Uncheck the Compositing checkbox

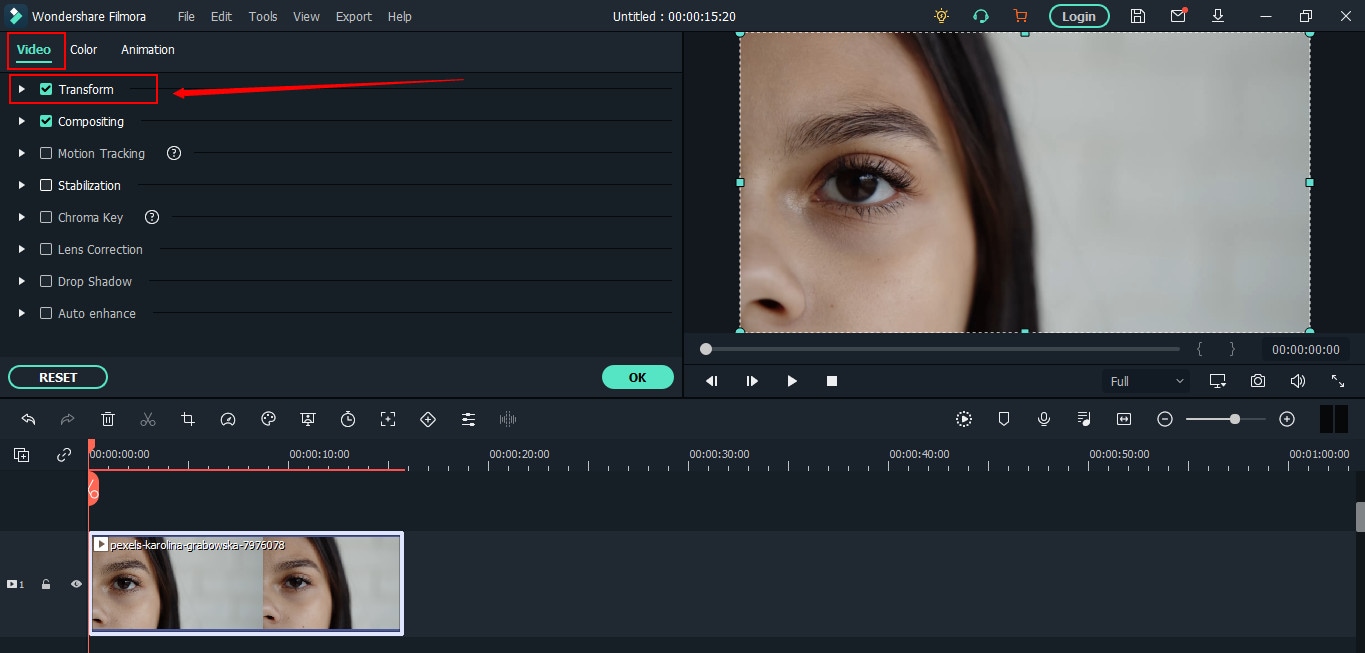pyautogui.click(x=46, y=121)
